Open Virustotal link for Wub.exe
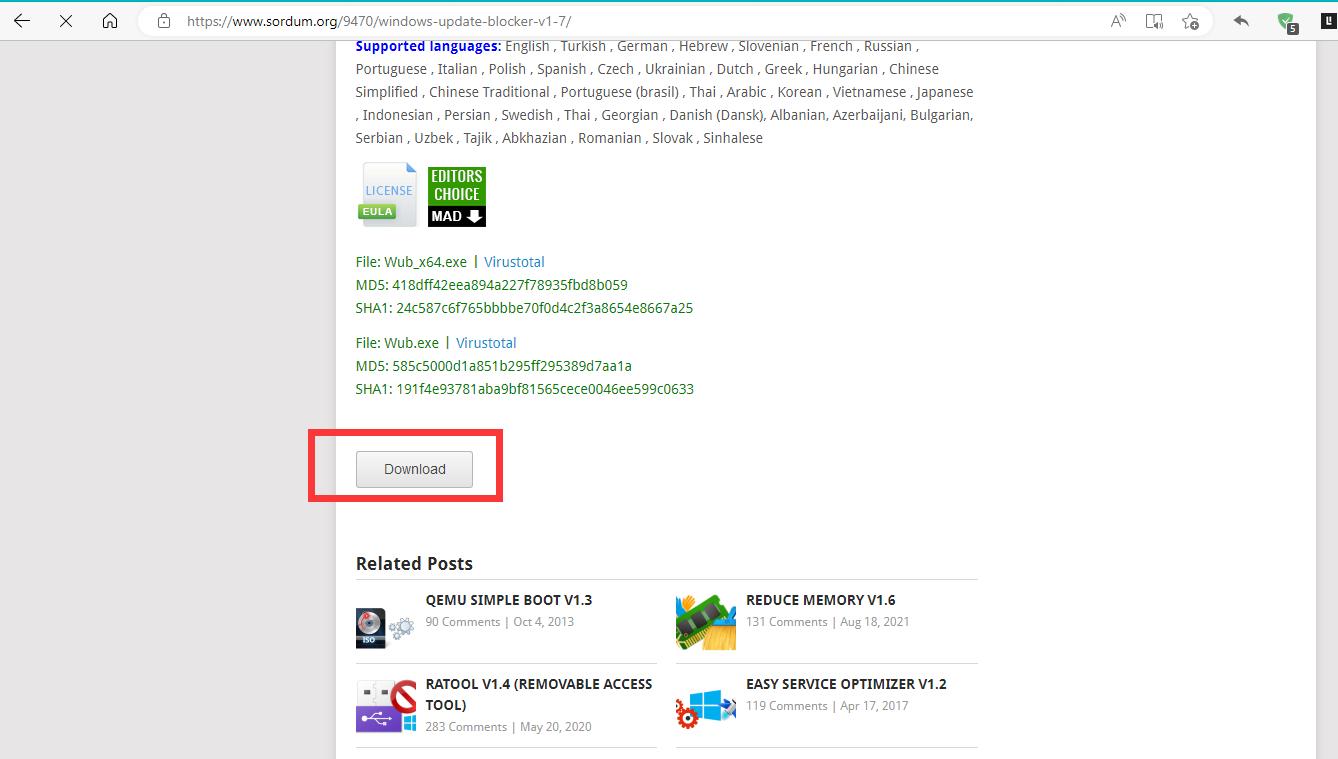 (486, 343)
